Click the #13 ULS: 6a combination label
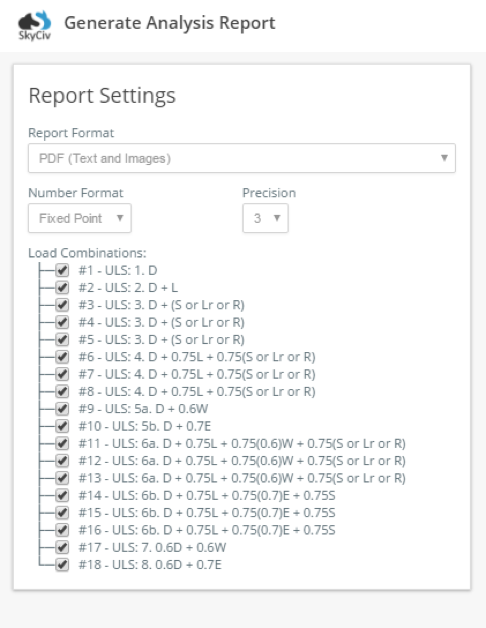Viewport: 486px width, 628px height. (x=242, y=478)
